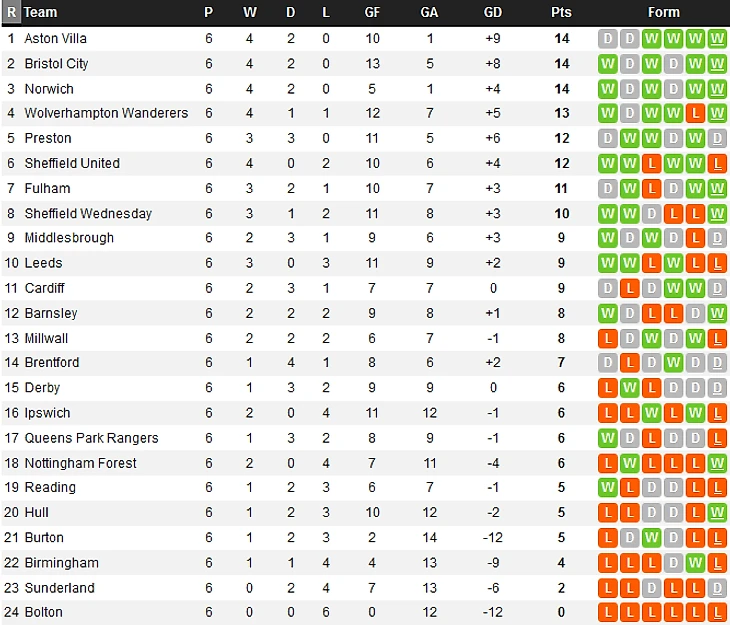
Task: Open the Queens Park Rangers team link
Action: [x=91, y=438]
